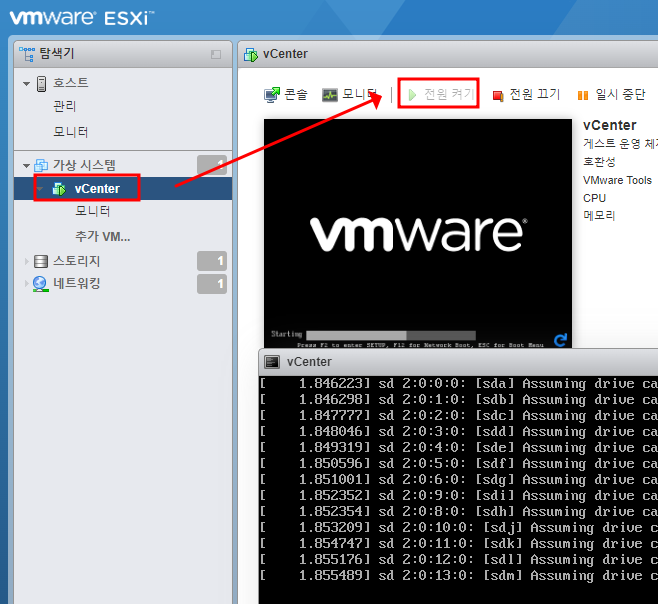658x604 pixels.
Task: Click the vCenter panel header VM icon
Action: 251,55
